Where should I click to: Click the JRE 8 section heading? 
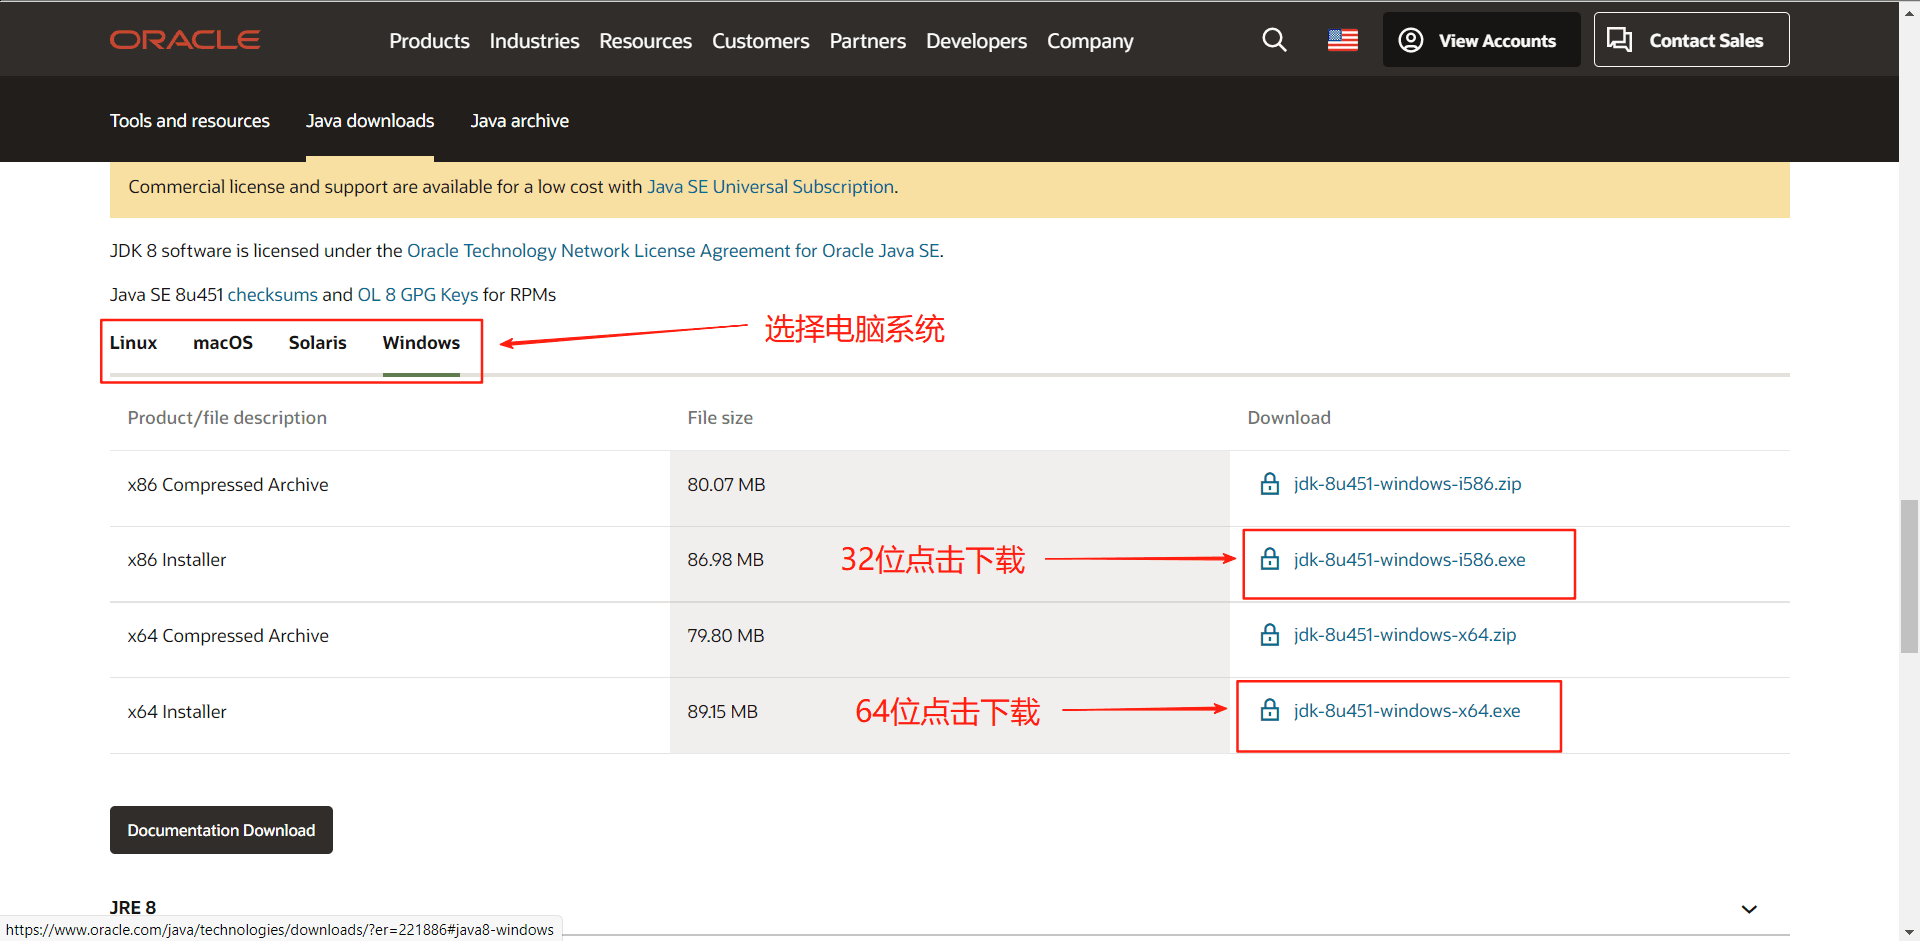[133, 908]
